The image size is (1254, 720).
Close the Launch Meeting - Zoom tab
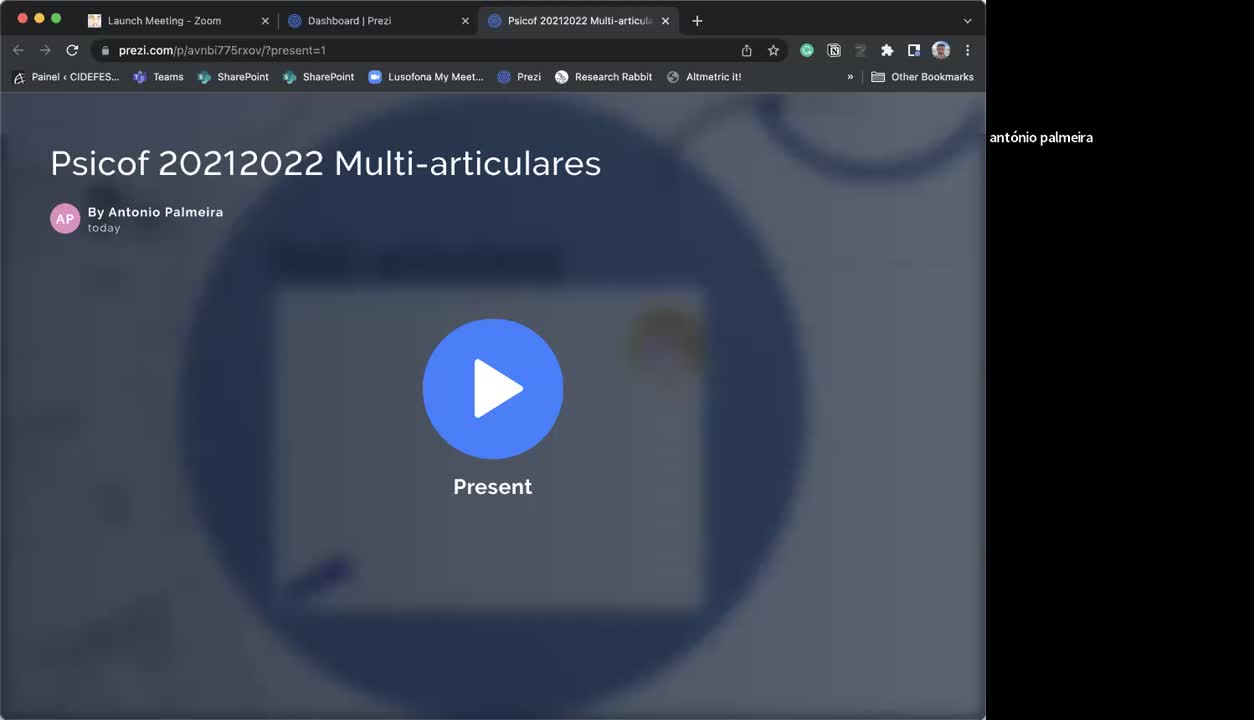pos(265,21)
